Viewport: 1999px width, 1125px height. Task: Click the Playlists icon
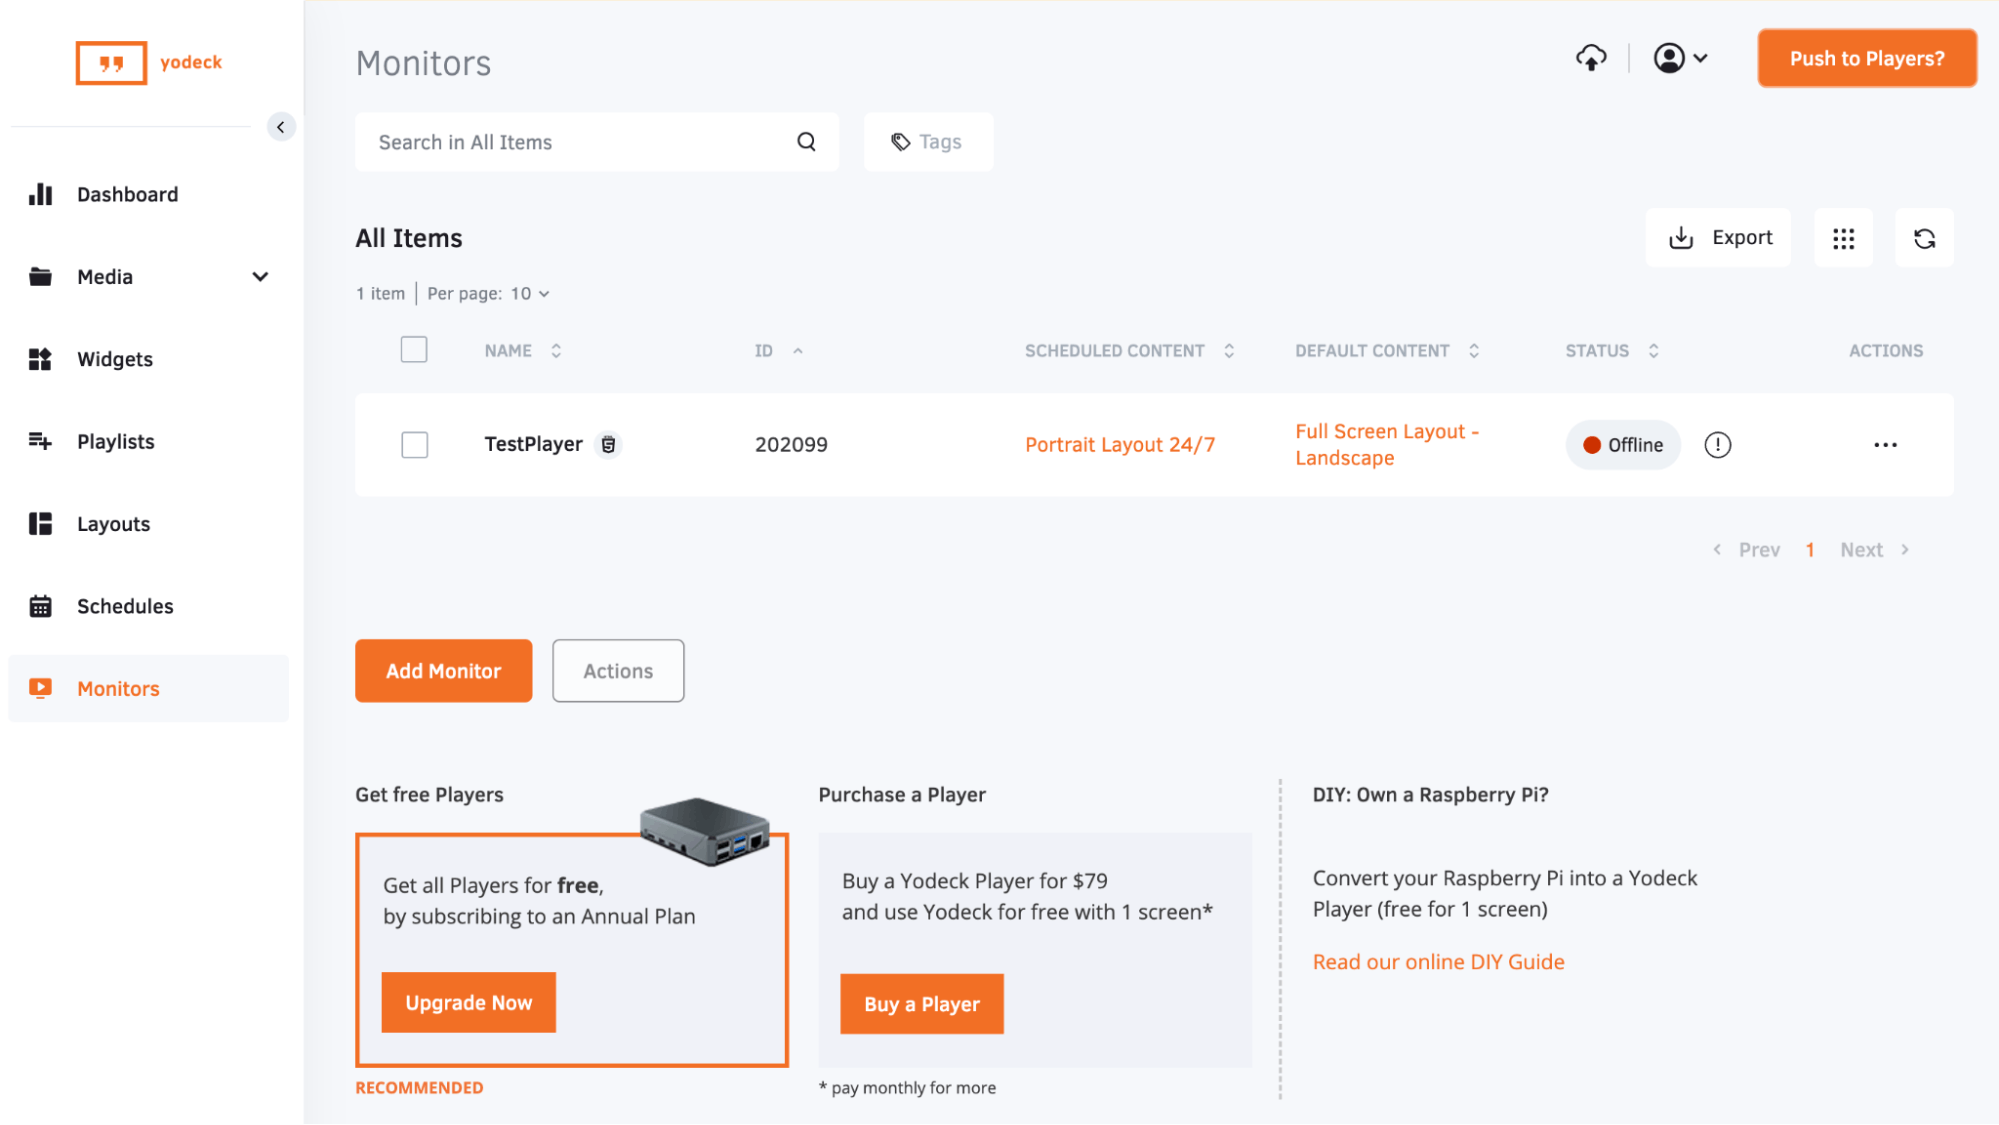pyautogui.click(x=40, y=441)
